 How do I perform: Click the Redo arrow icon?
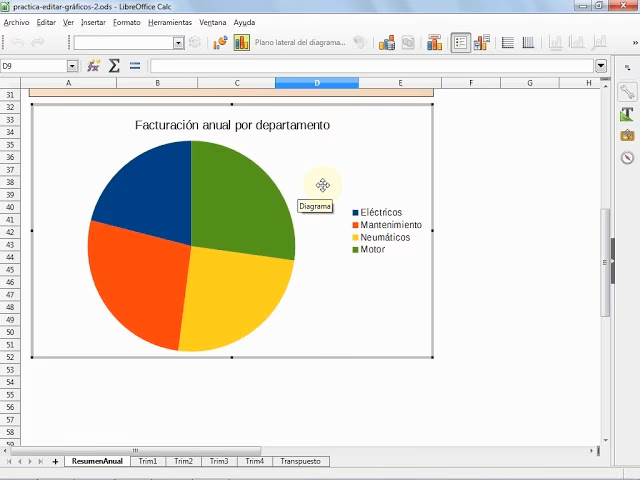pyautogui.click(x=38, y=42)
